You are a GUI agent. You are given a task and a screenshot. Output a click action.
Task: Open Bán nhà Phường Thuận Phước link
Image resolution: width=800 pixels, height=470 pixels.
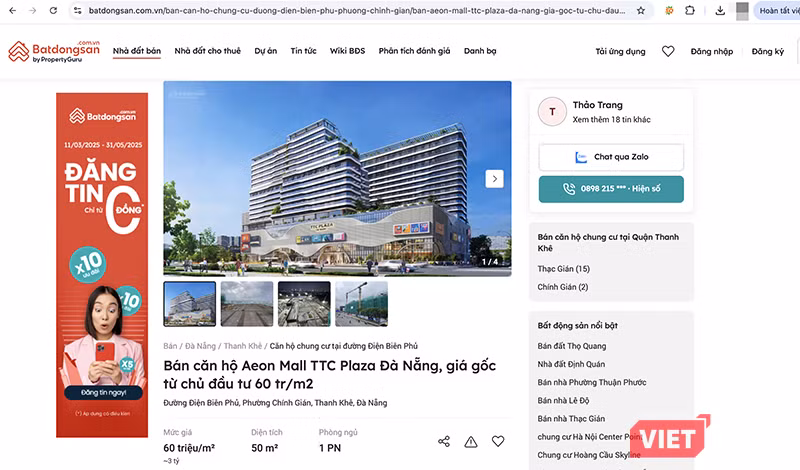pos(592,382)
